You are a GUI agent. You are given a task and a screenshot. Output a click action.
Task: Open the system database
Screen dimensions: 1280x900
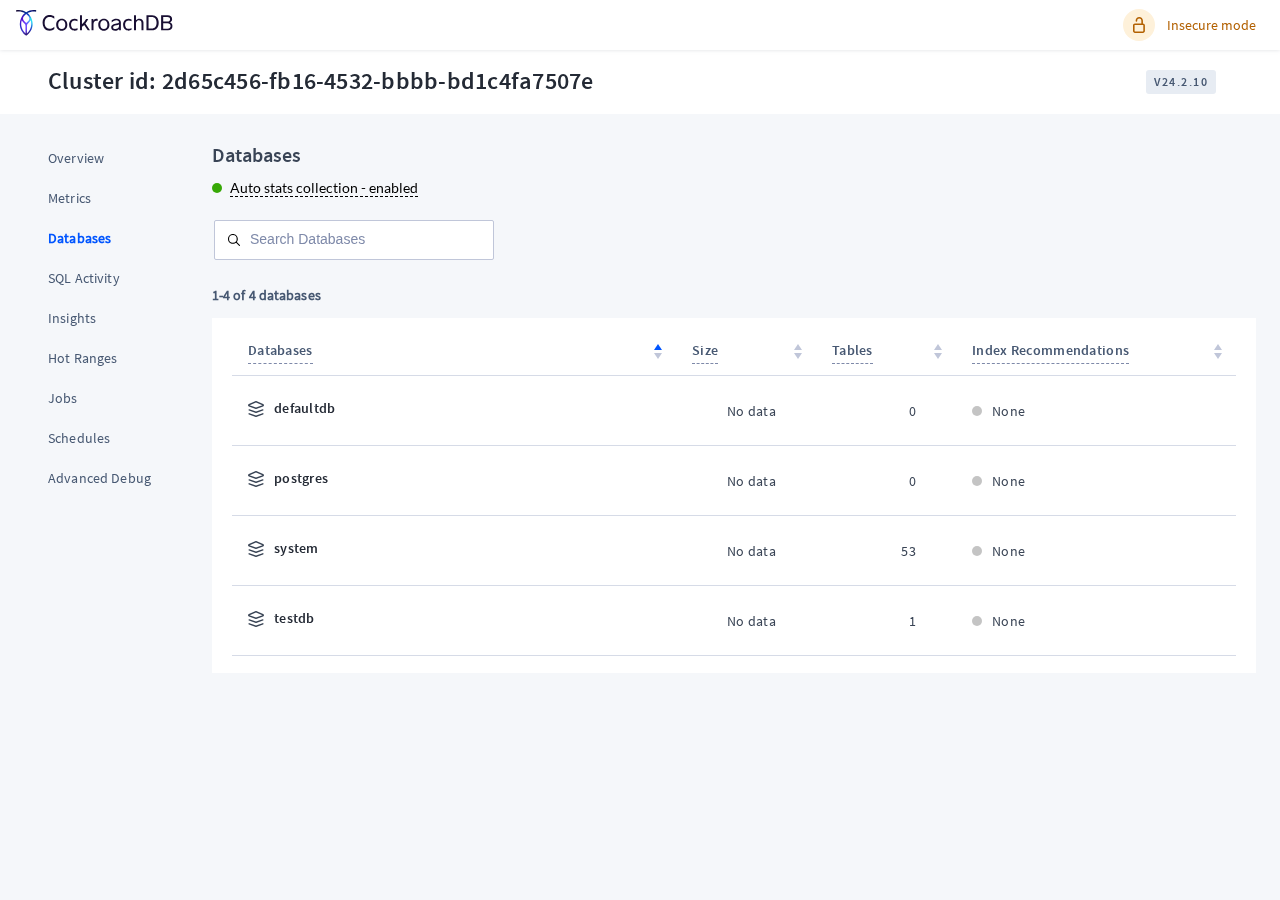tap(296, 548)
